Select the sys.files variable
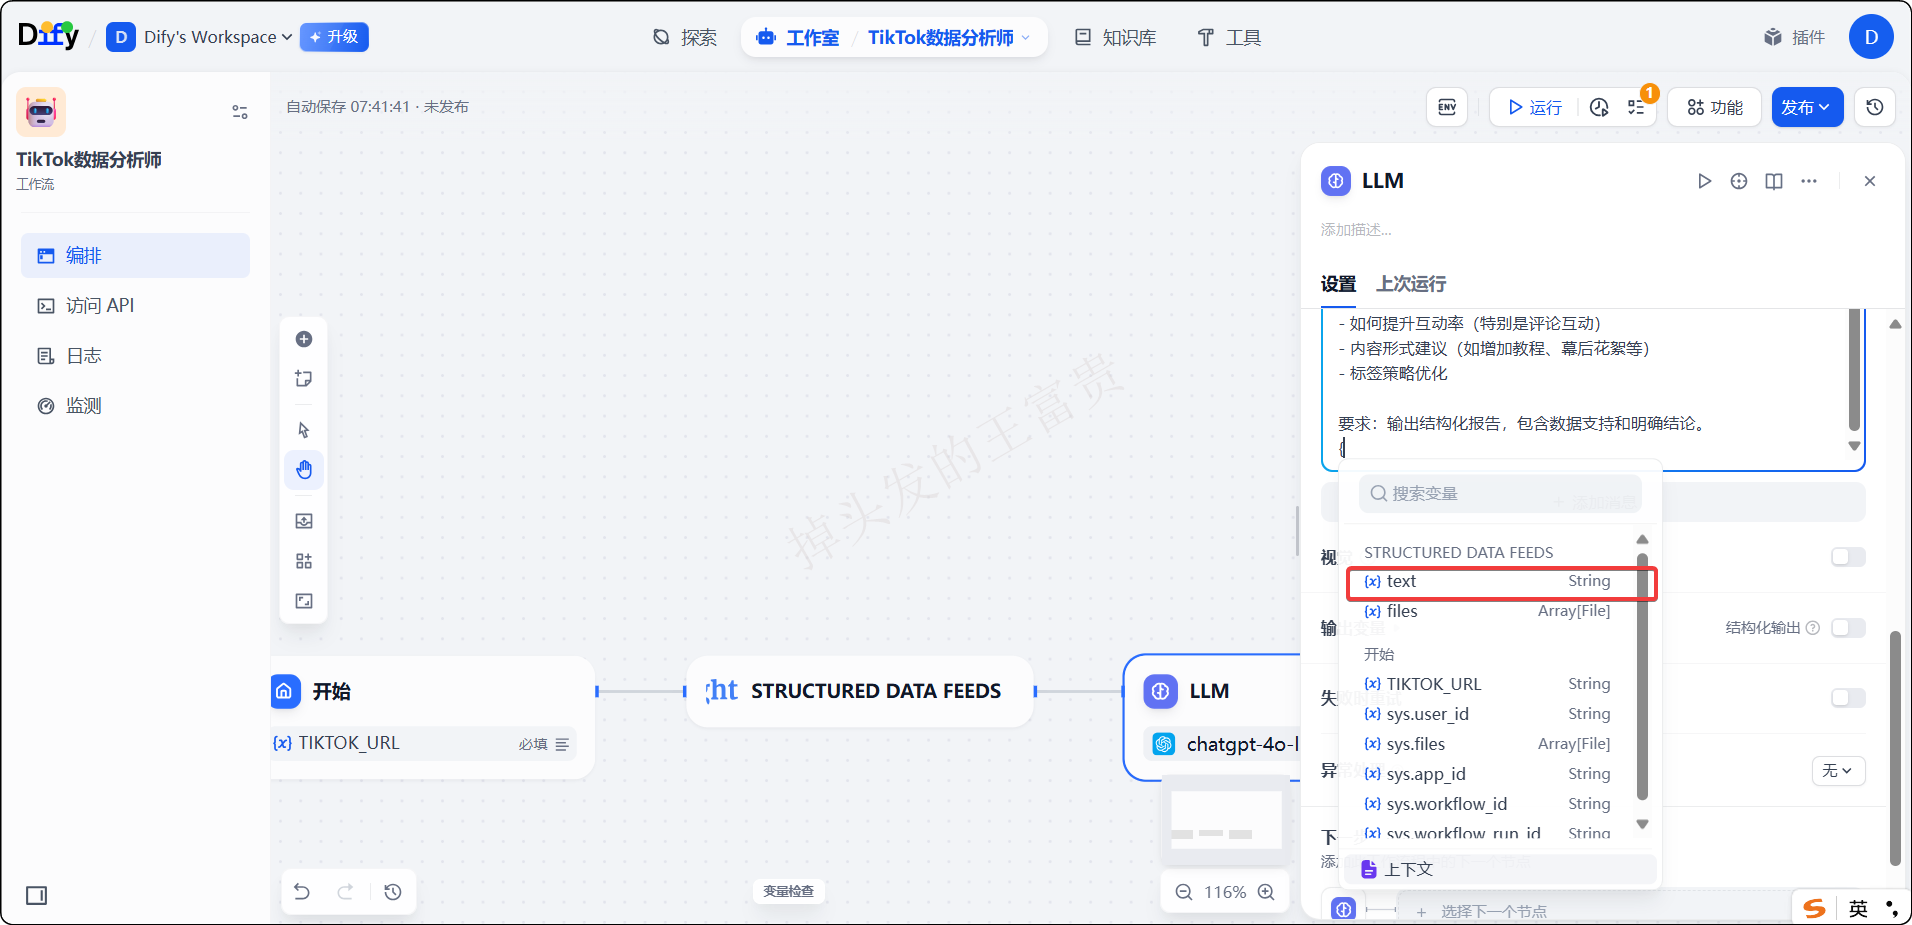Image resolution: width=1912 pixels, height=925 pixels. click(x=1490, y=744)
